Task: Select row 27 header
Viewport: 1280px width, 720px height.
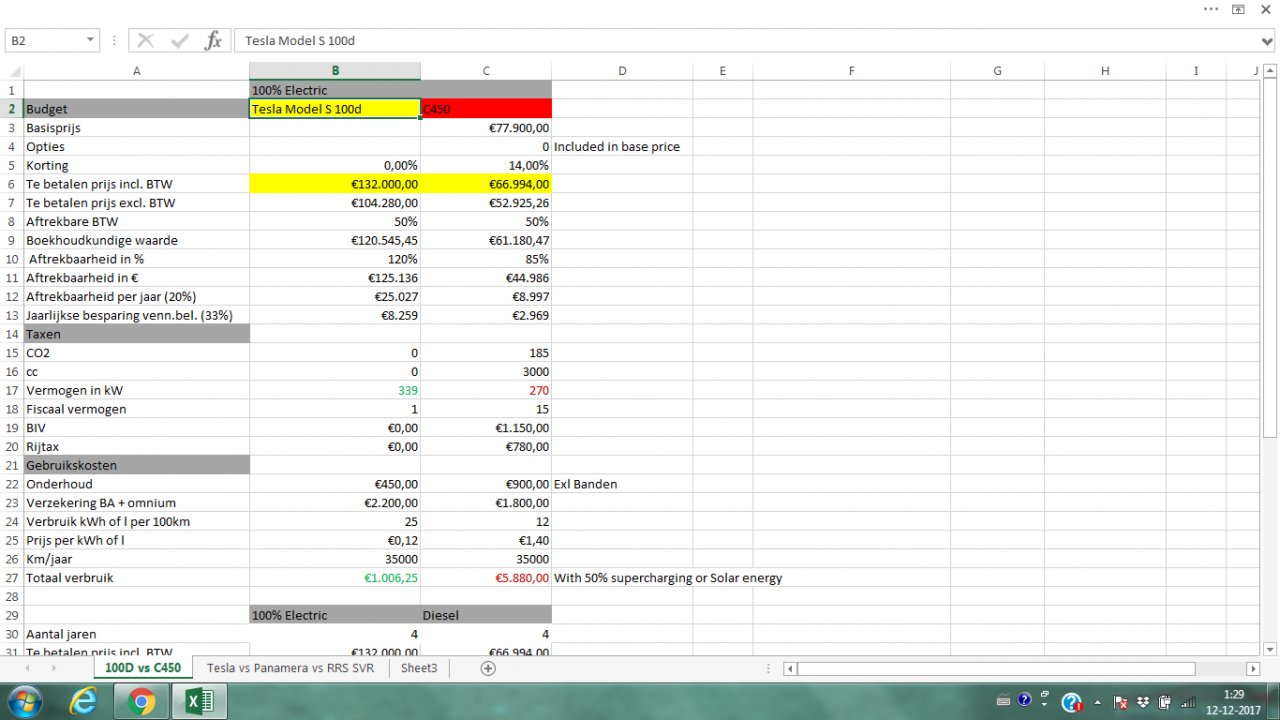Action: click(12, 578)
